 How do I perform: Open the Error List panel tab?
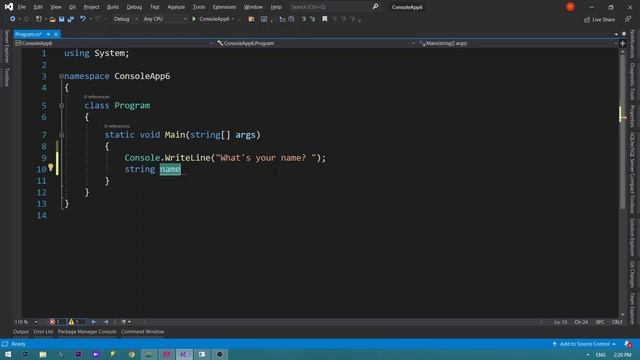coord(43,332)
